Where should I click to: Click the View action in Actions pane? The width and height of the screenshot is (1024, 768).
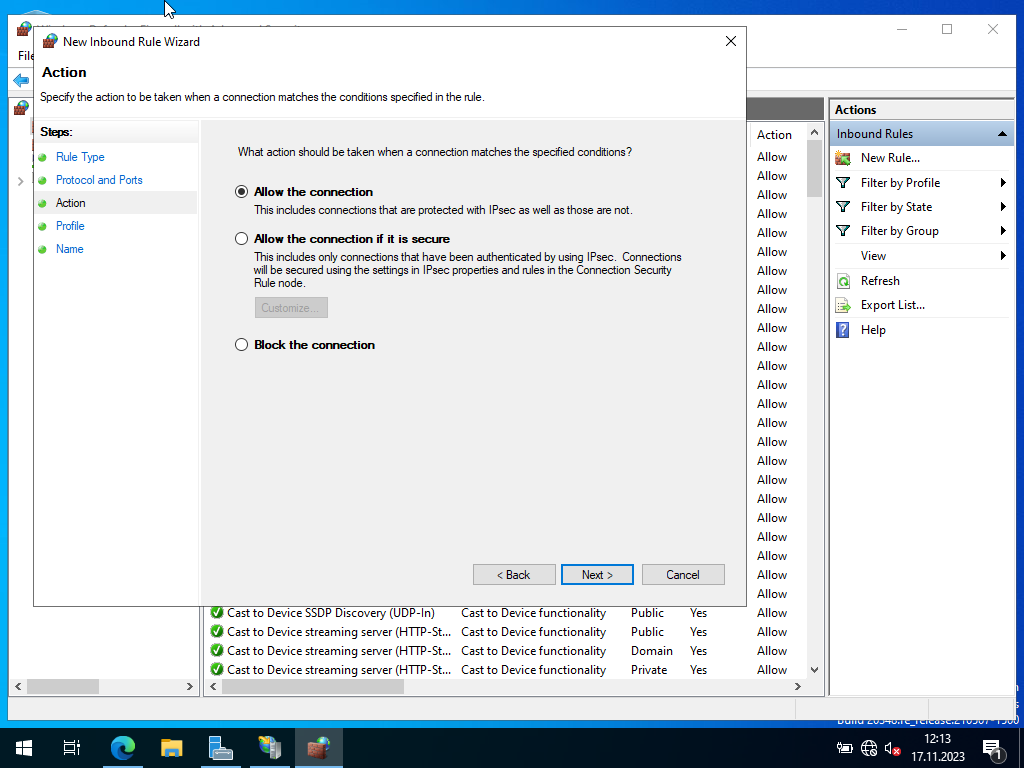[x=873, y=256]
